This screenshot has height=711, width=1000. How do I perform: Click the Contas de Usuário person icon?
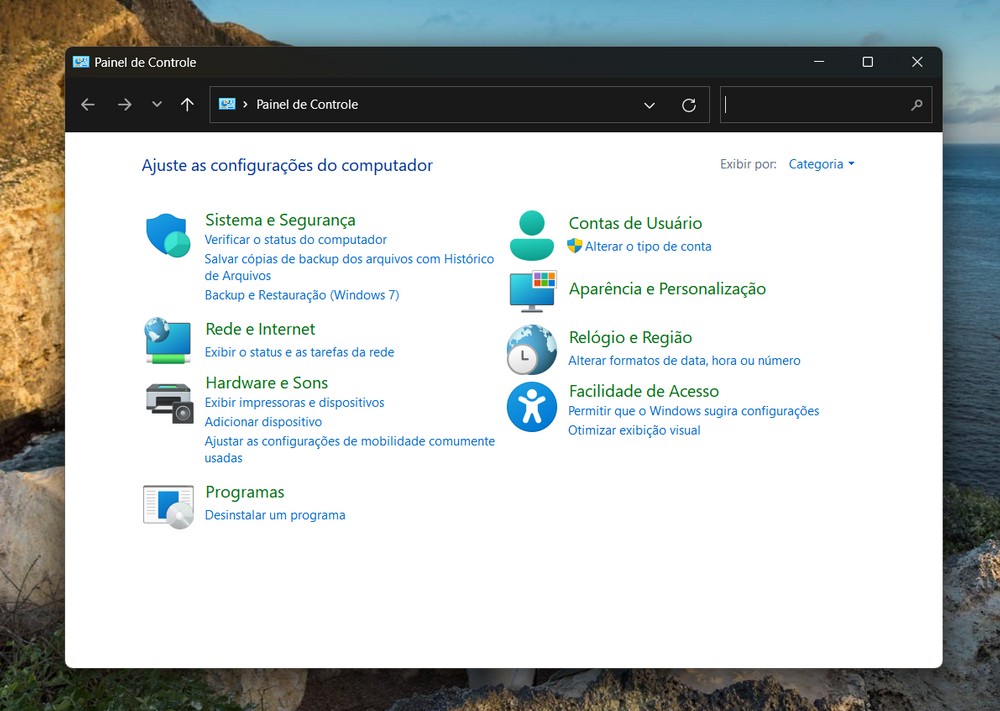tap(531, 235)
